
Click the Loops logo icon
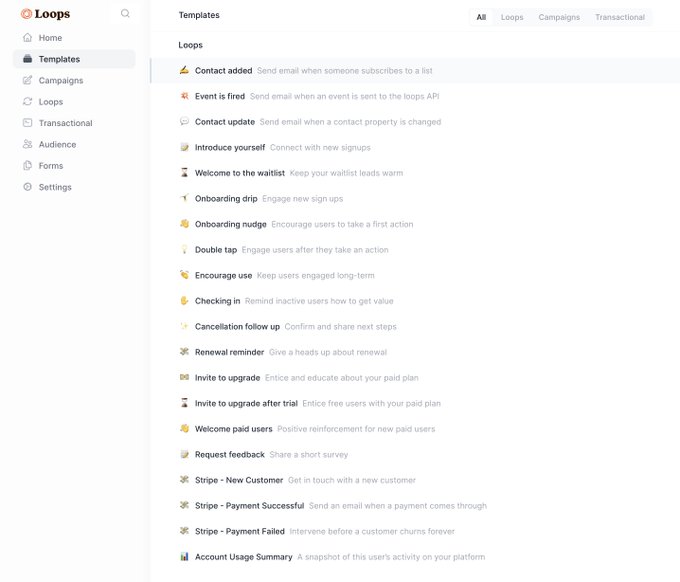[x=26, y=14]
